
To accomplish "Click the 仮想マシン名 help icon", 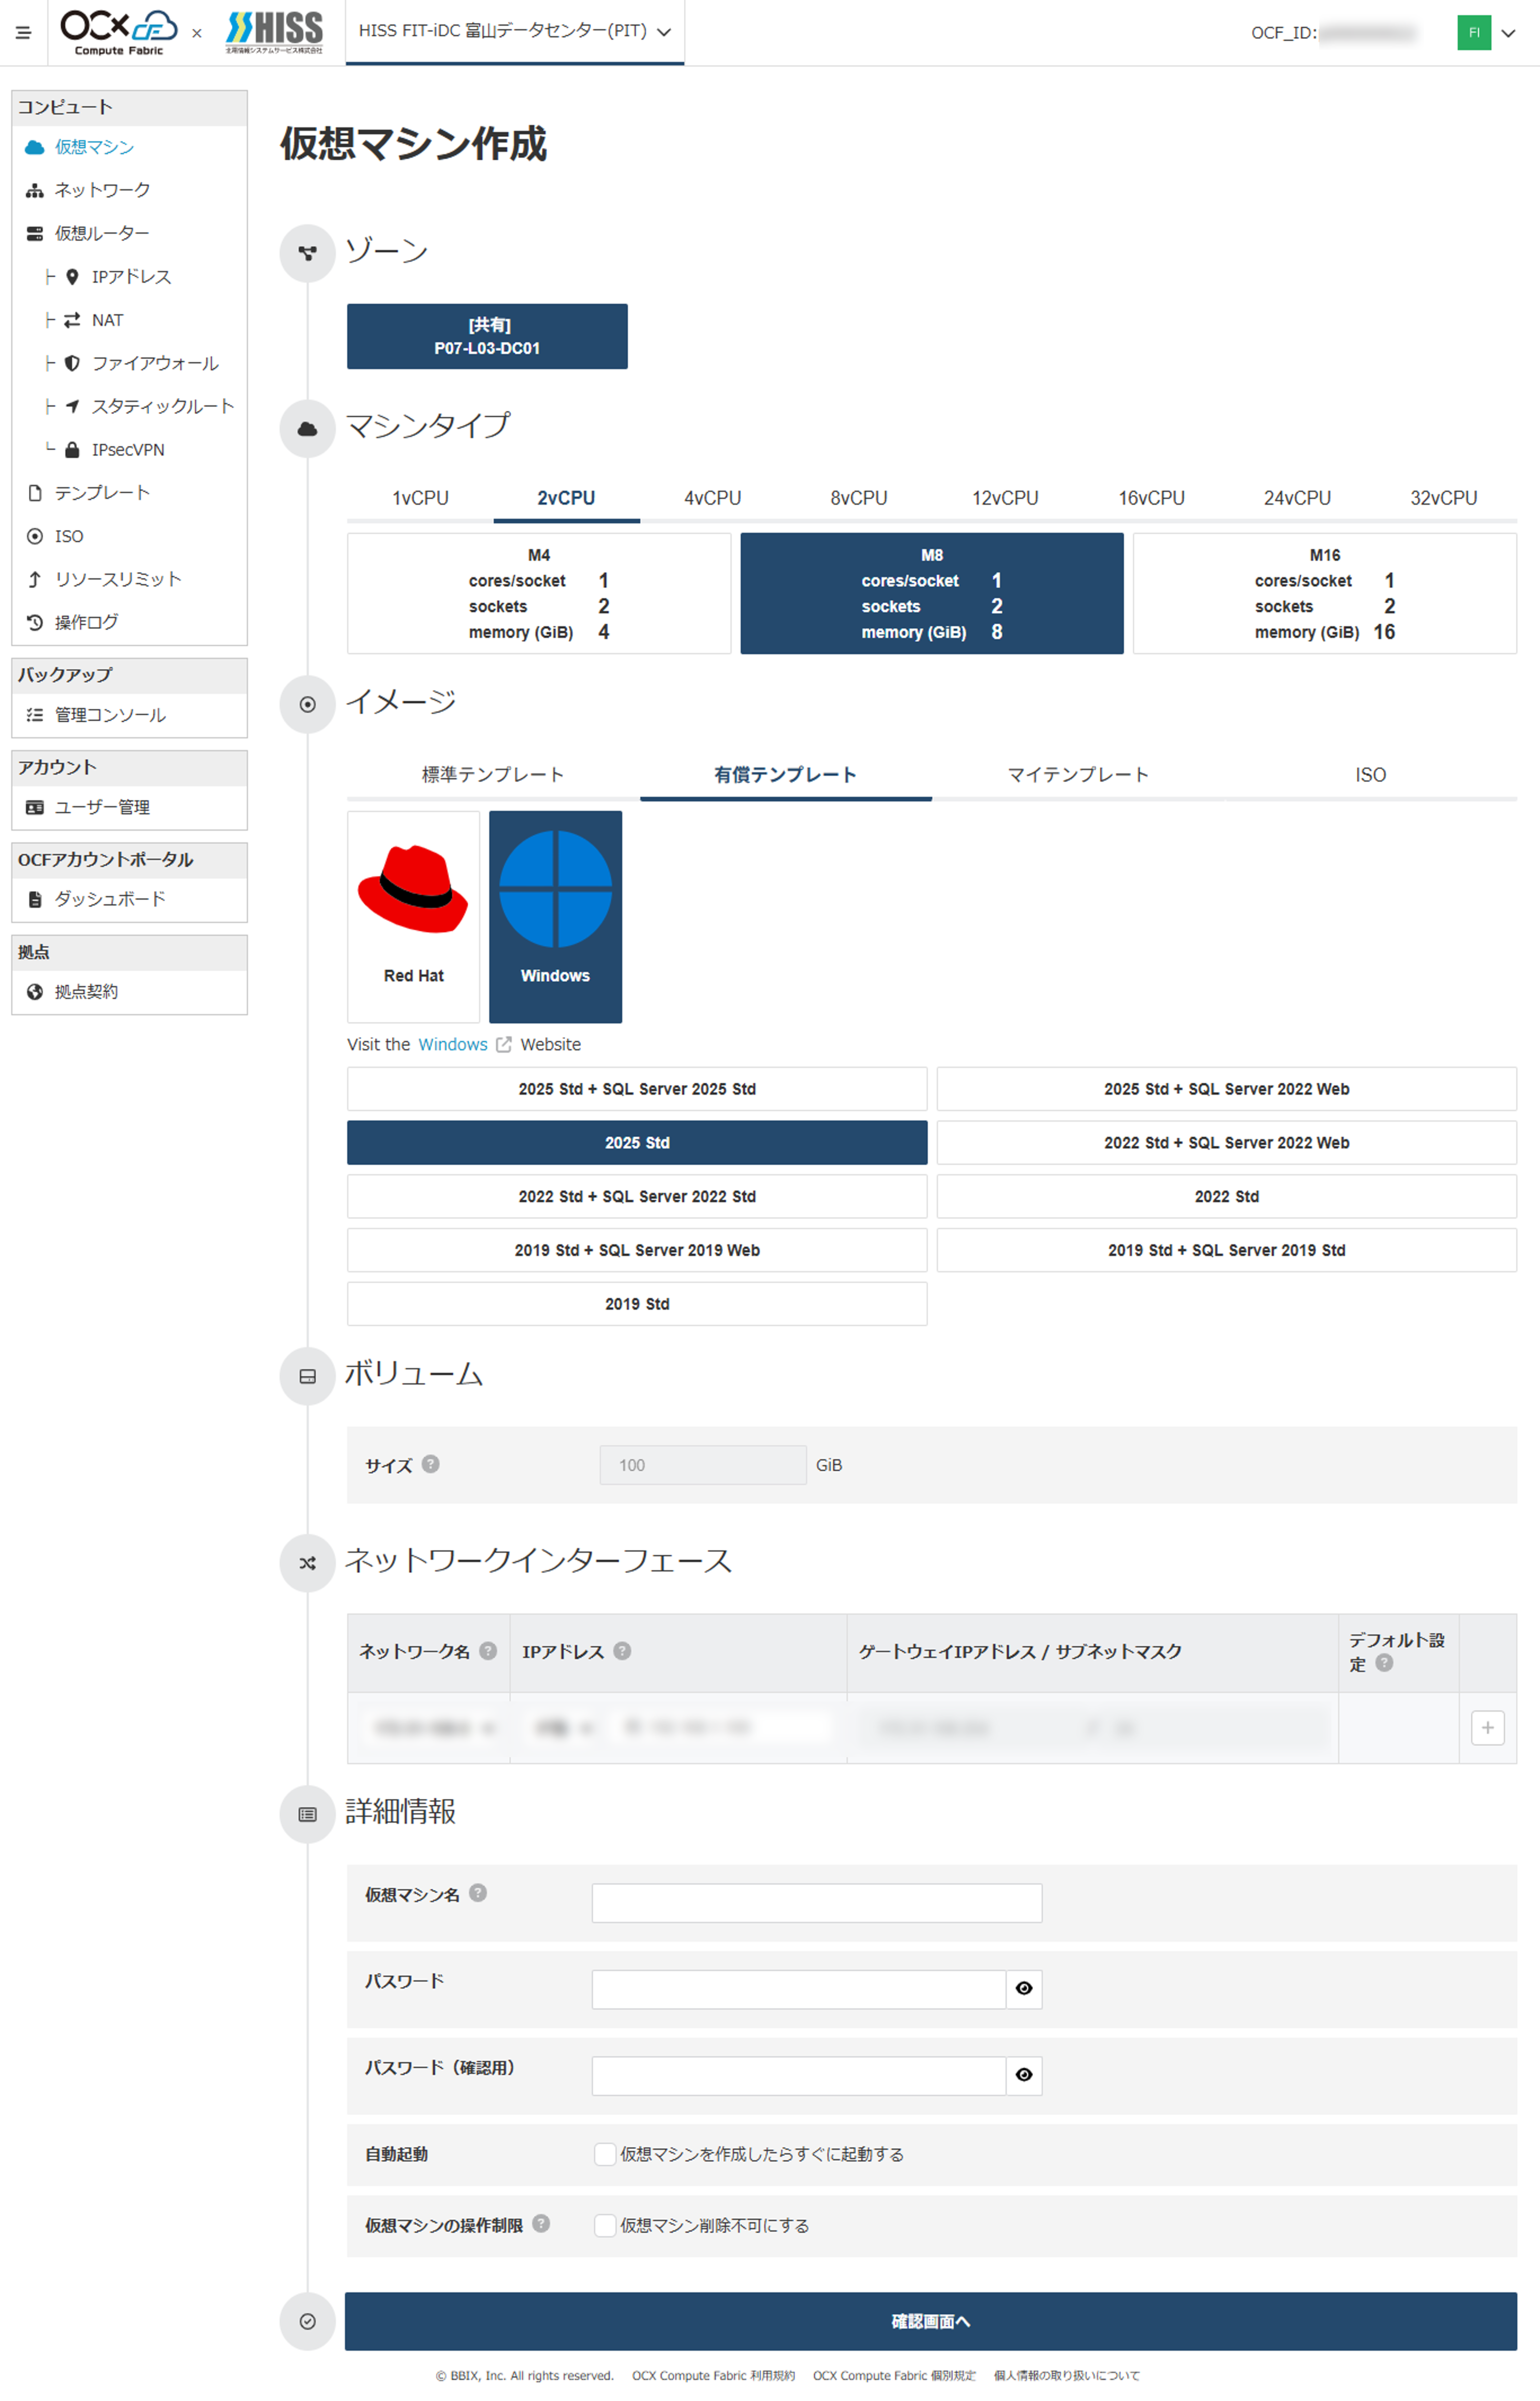I will point(478,1893).
